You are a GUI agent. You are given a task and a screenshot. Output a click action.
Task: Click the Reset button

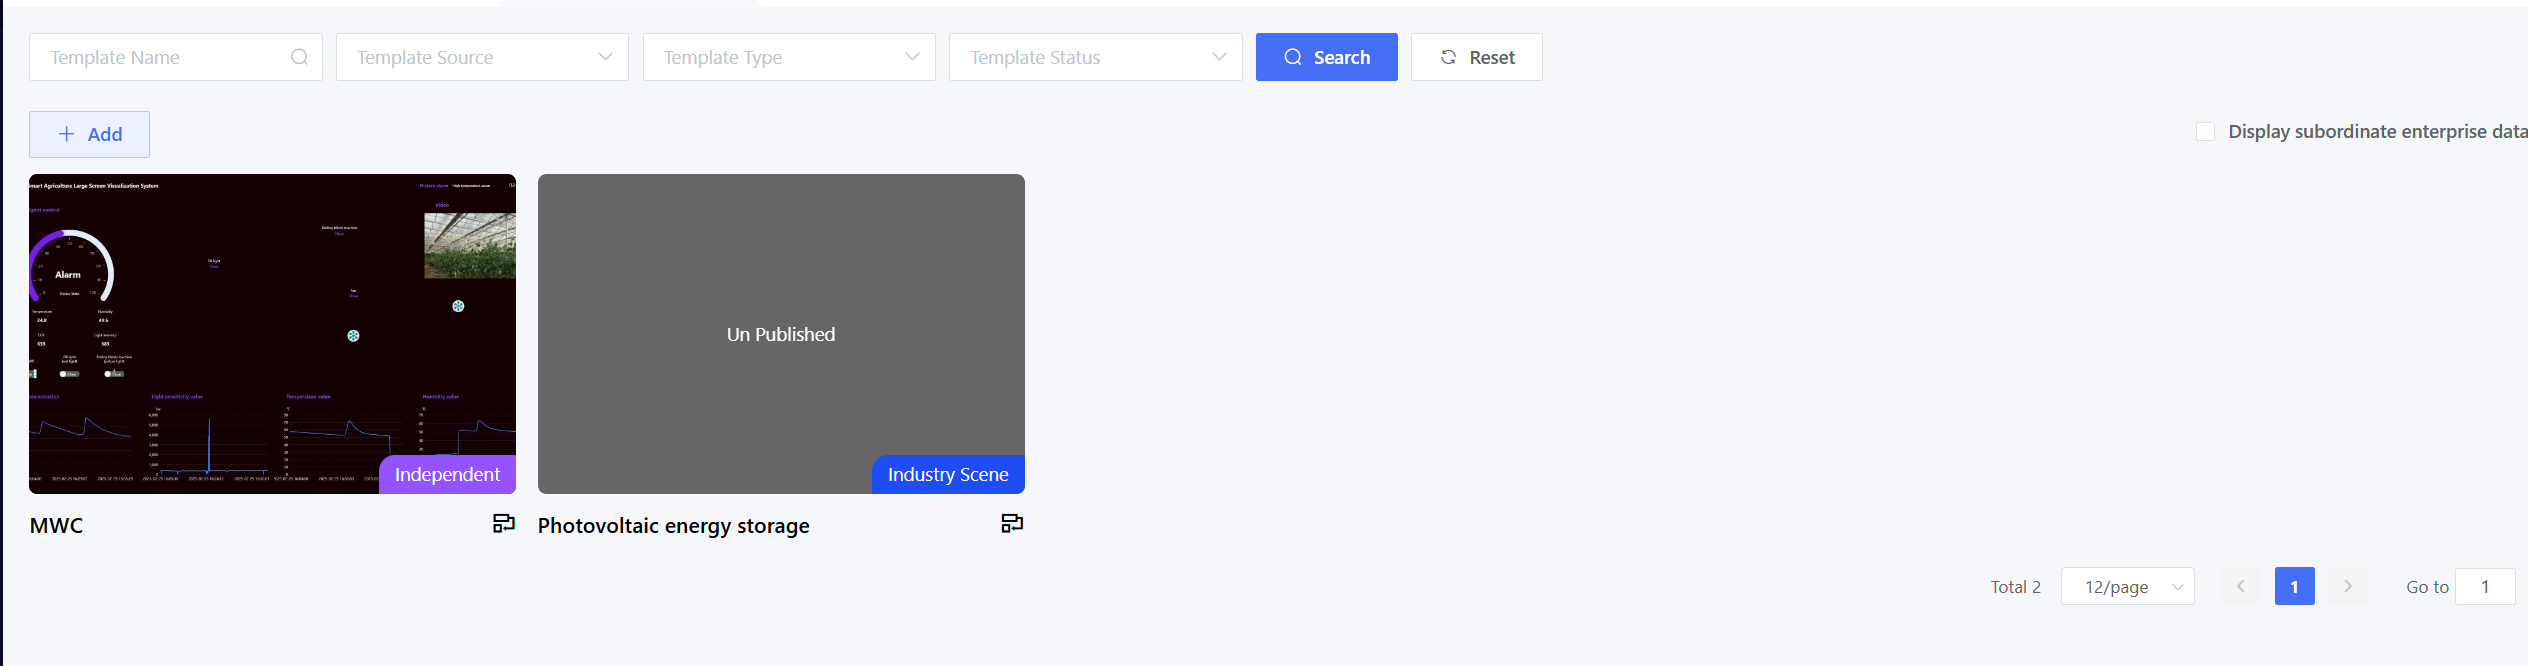1476,57
